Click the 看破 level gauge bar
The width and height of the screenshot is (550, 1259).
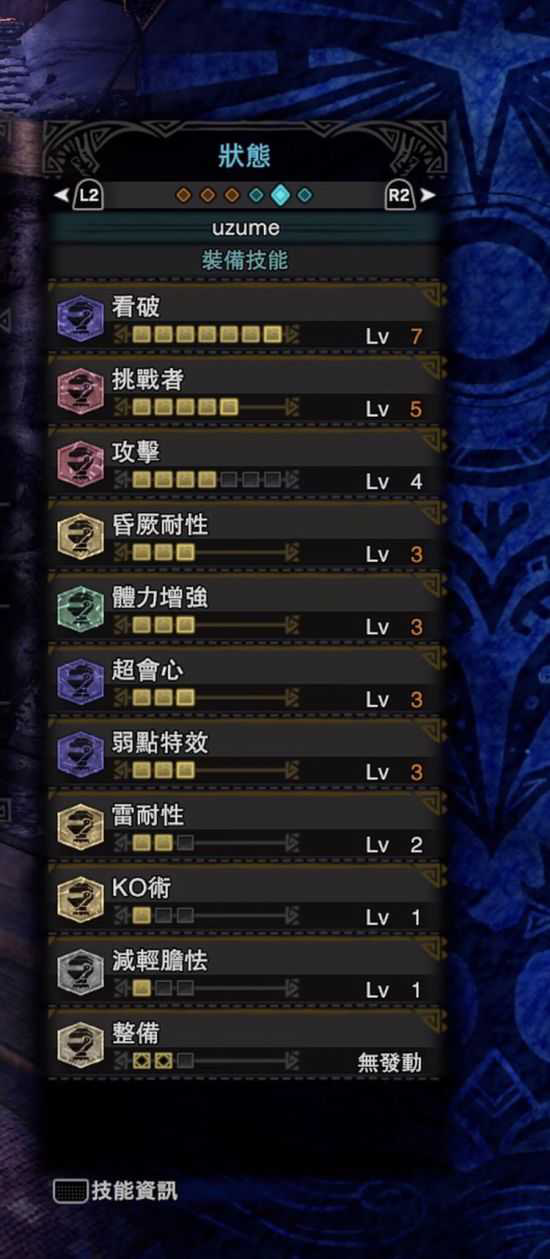coord(207,334)
